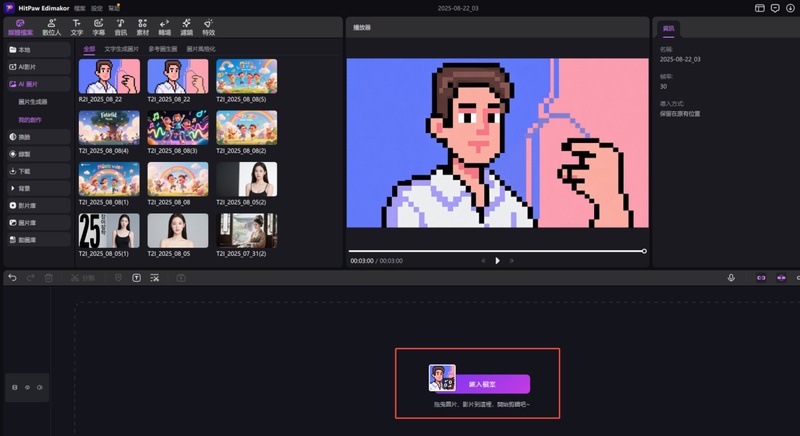Collapse the AI 圖片 sidebar section
This screenshot has width=800, height=436.
pos(39,84)
